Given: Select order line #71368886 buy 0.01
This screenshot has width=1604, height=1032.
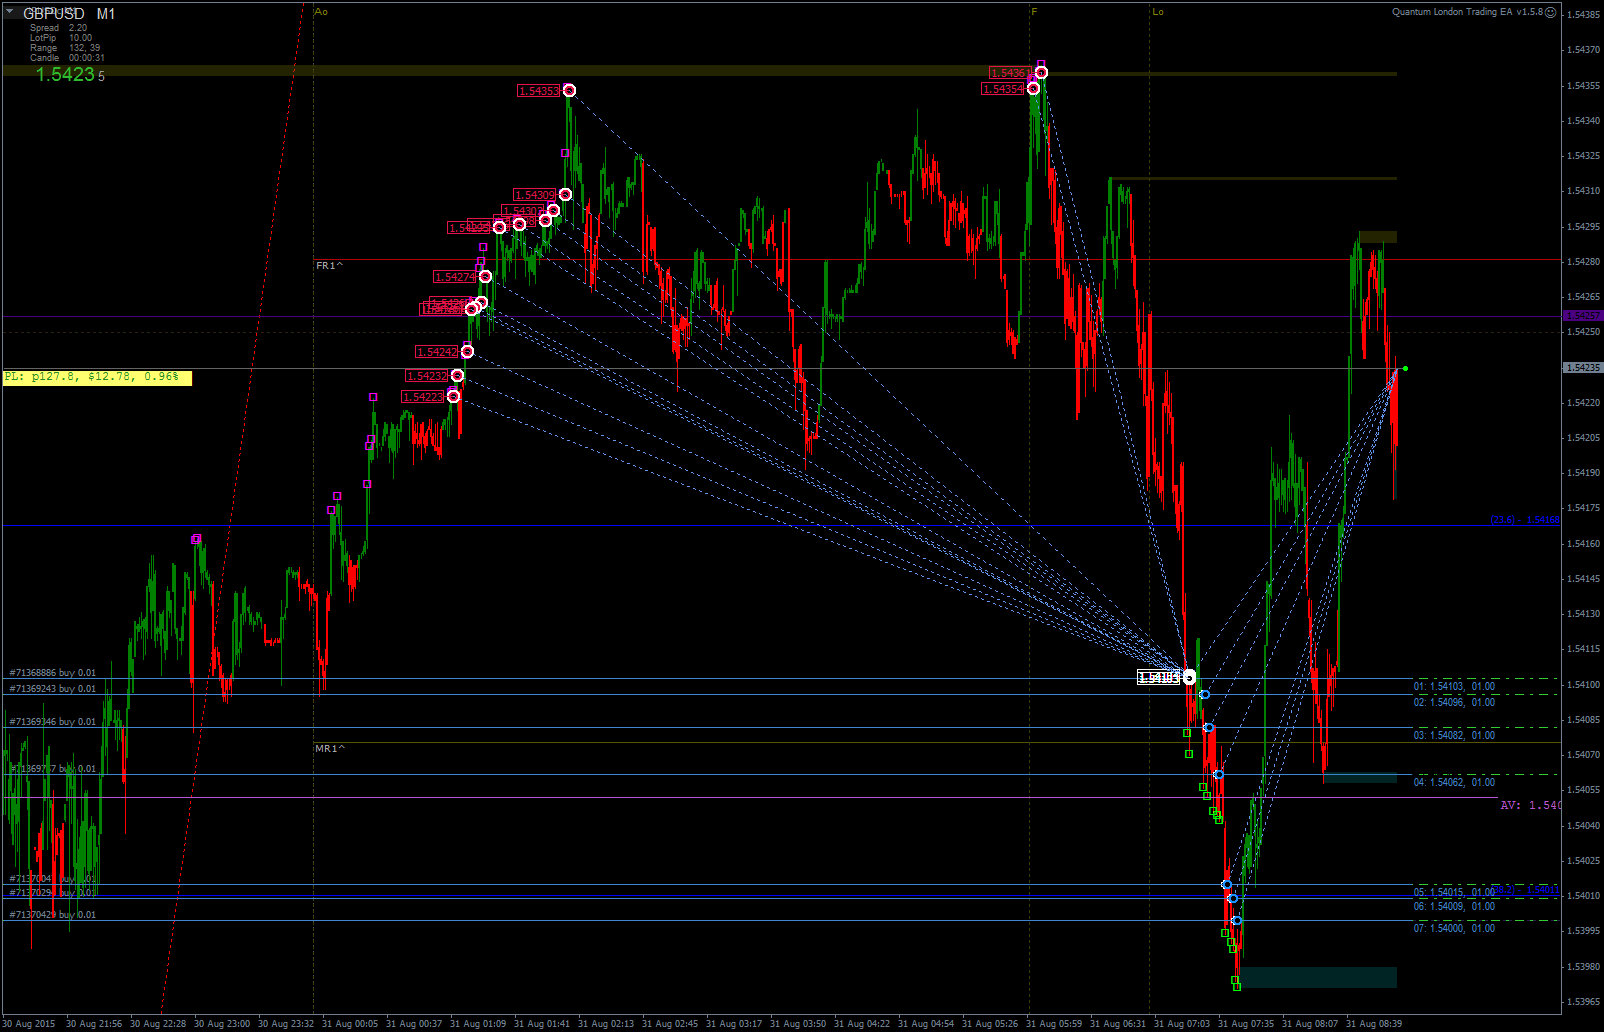Looking at the screenshot, I should point(53,673).
